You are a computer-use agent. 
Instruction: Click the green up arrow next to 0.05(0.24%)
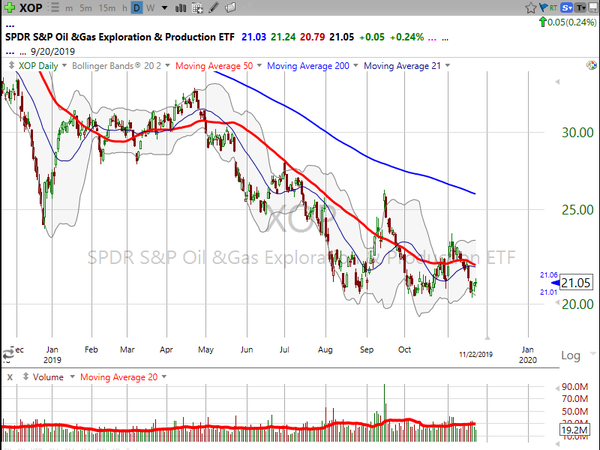[543, 22]
